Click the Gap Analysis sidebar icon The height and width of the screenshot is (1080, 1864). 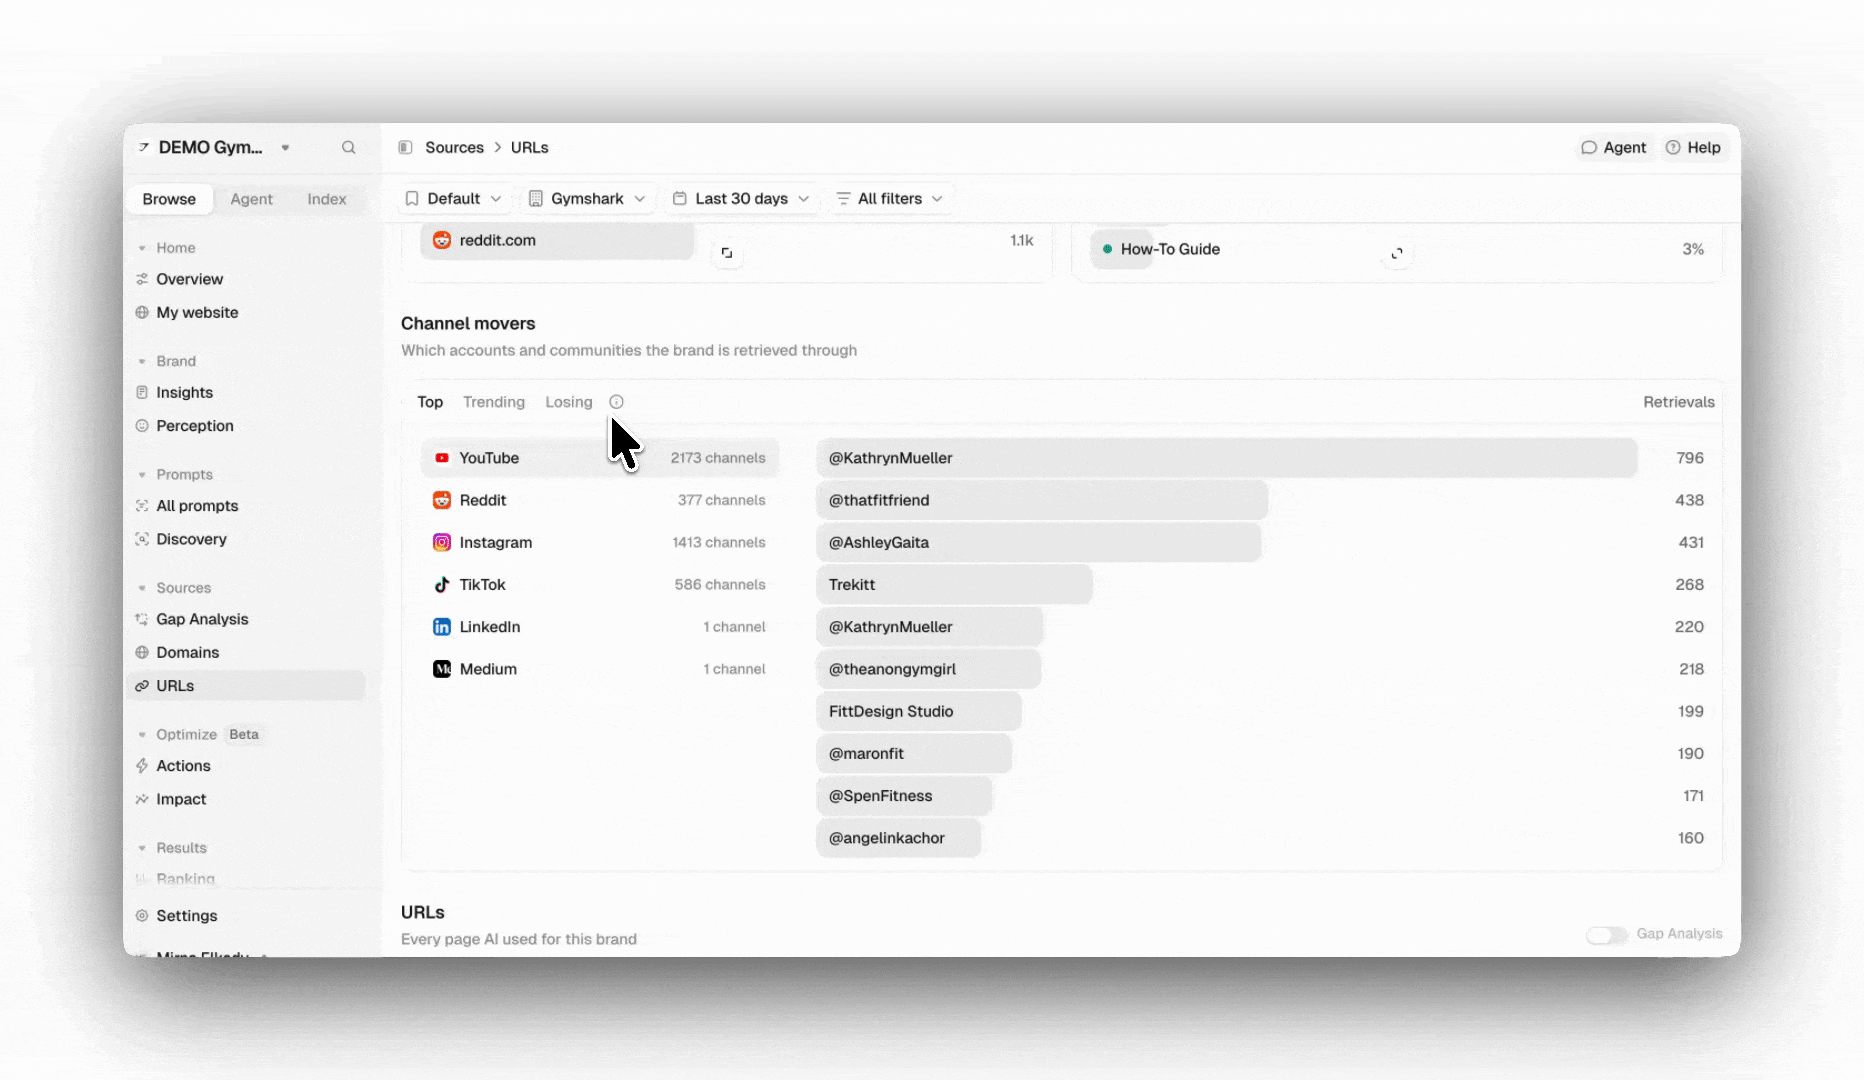click(x=142, y=619)
